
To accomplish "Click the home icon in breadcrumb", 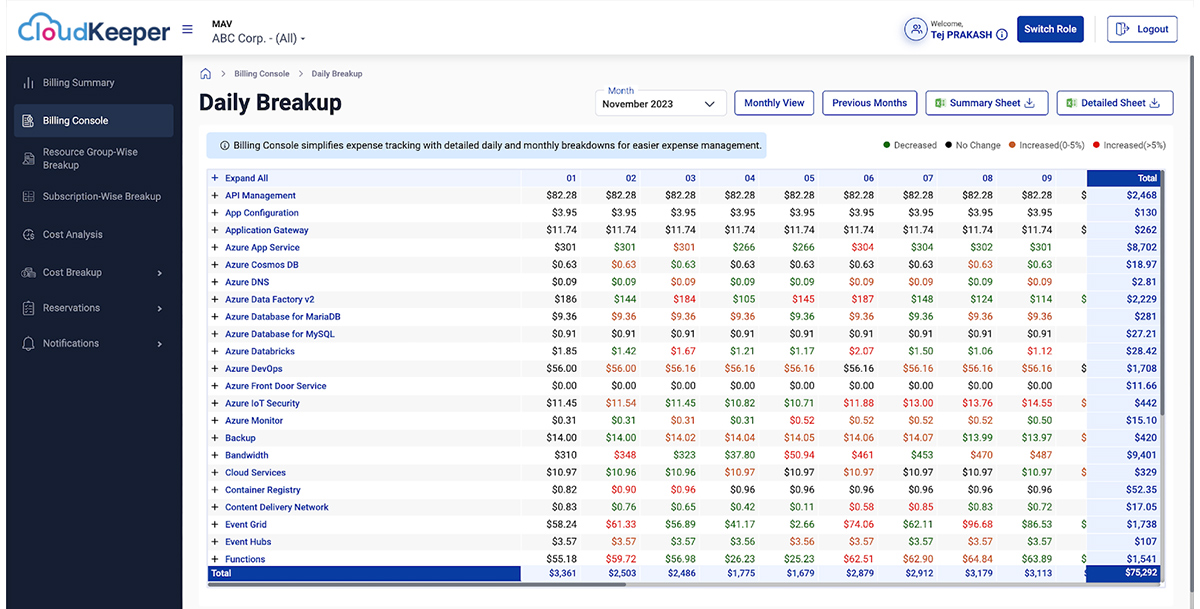I will [206, 74].
